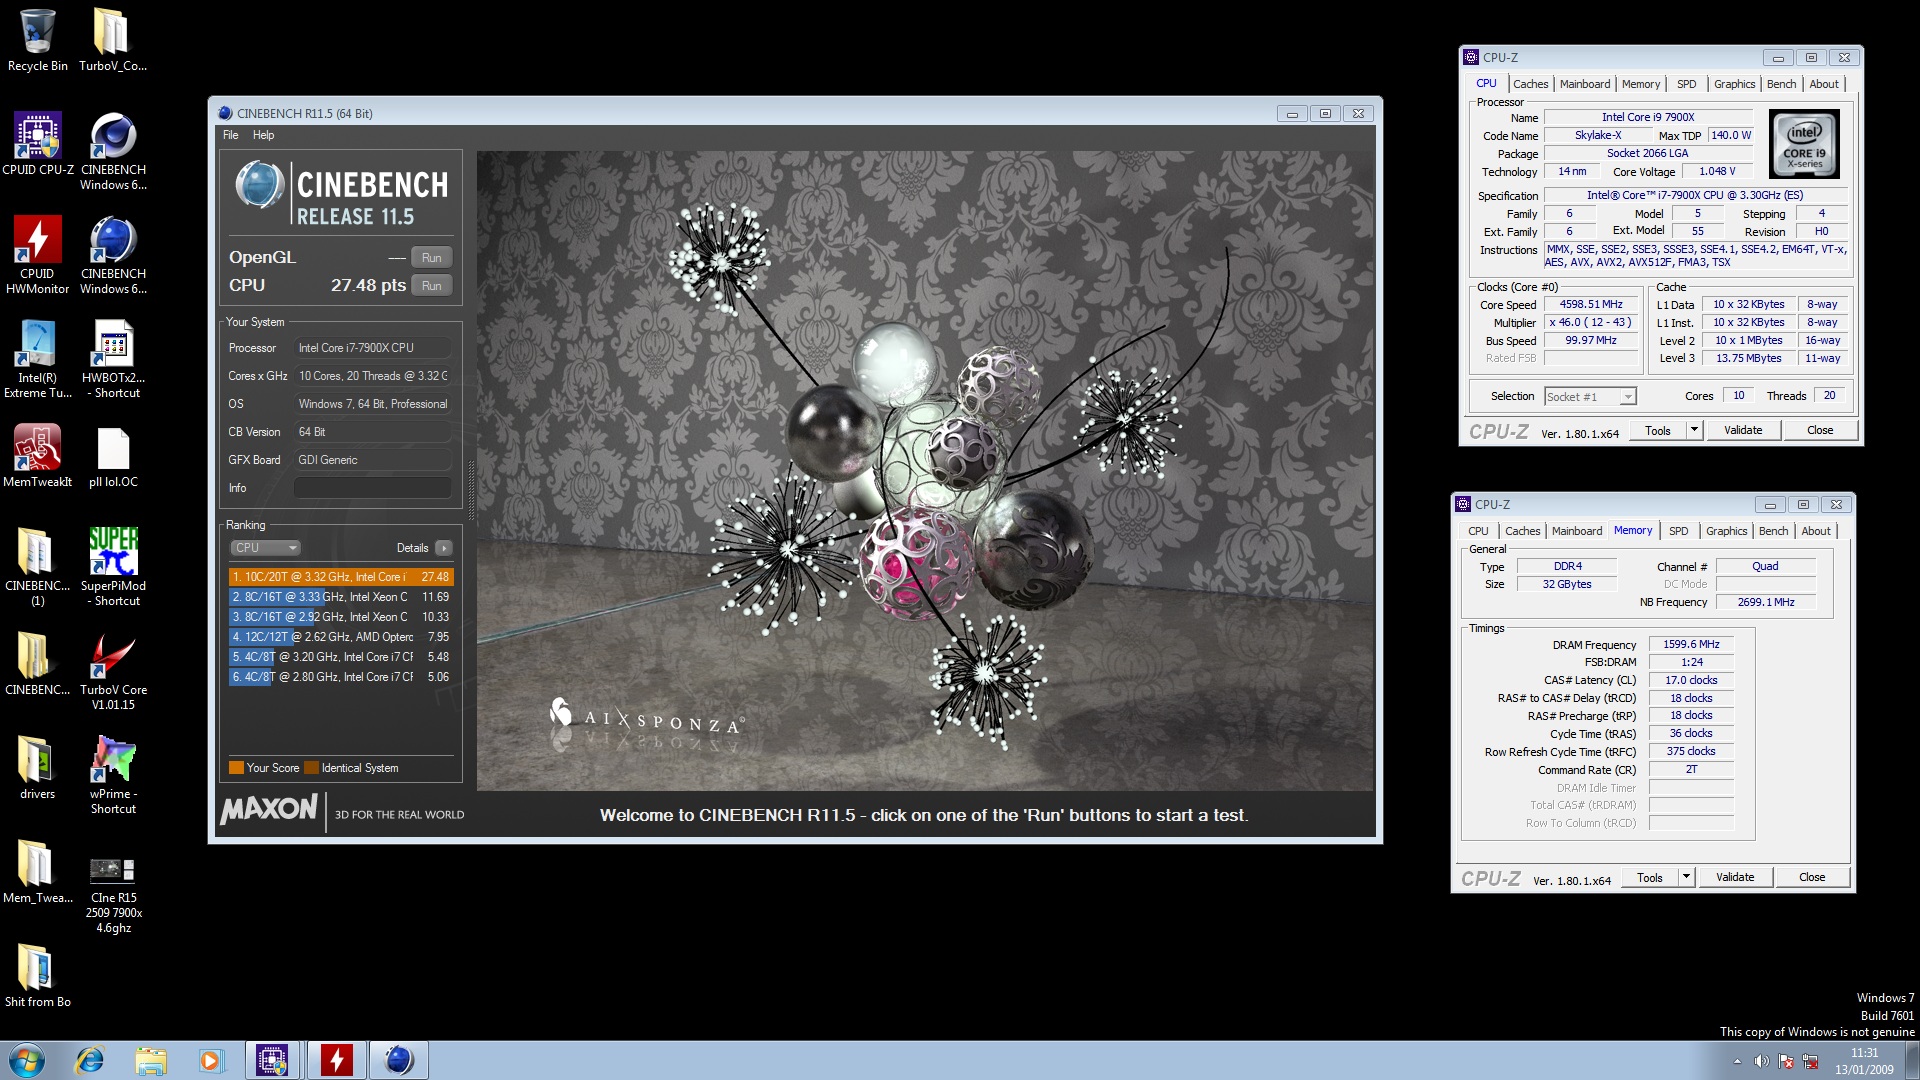The width and height of the screenshot is (1920, 1080).
Task: Launch wPrime Shortcut desktop icon
Action: 113,775
